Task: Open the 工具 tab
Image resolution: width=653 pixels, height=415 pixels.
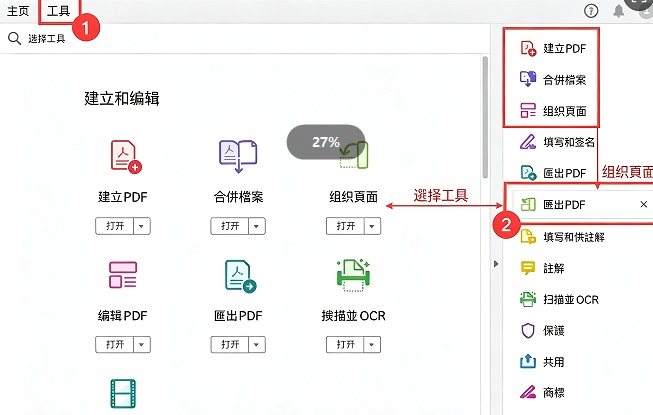Action: pos(58,11)
